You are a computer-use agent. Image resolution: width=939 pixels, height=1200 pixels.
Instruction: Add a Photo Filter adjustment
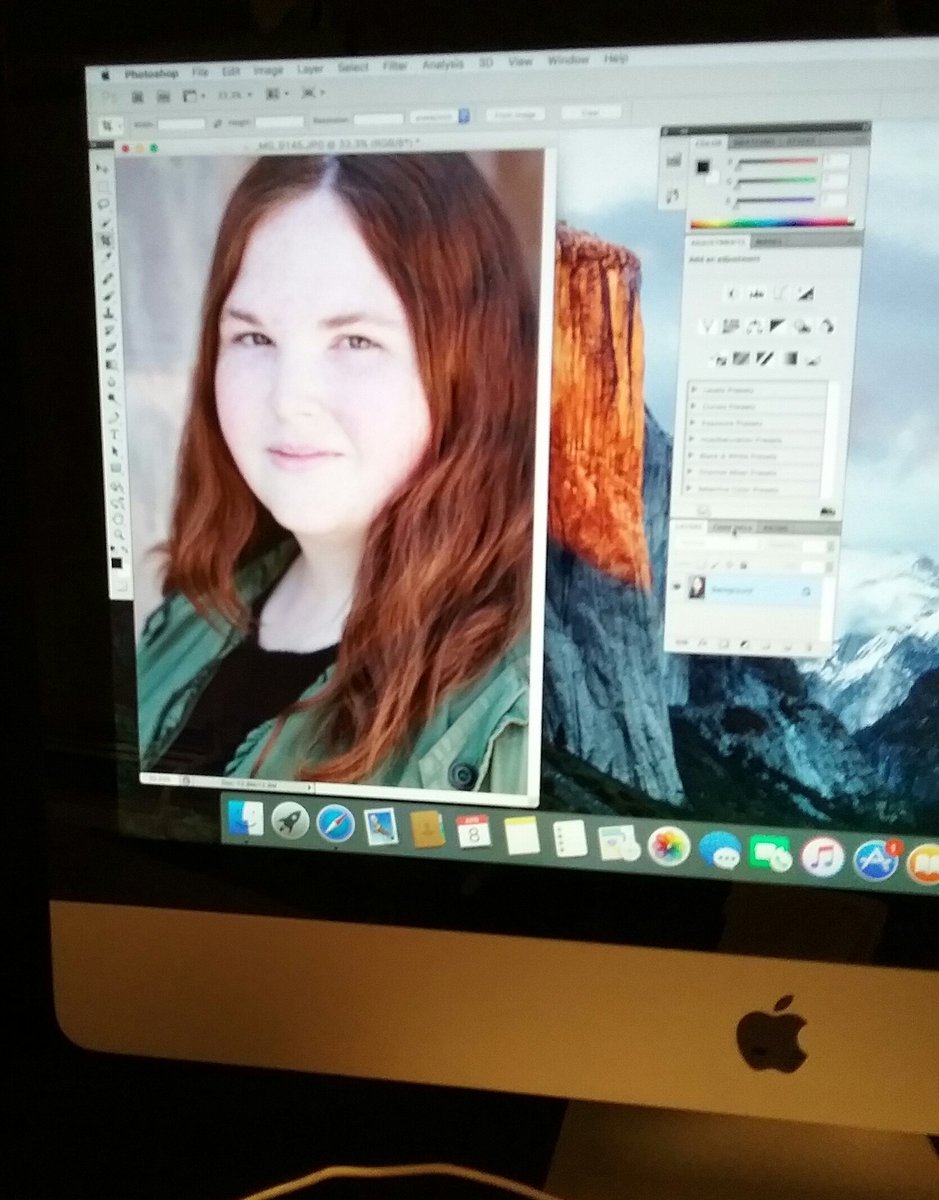[x=803, y=327]
